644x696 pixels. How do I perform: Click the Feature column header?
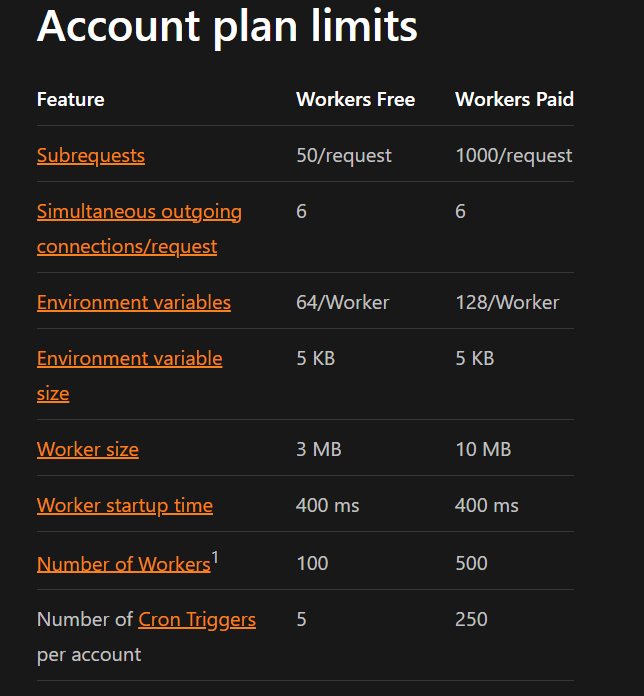coord(71,100)
